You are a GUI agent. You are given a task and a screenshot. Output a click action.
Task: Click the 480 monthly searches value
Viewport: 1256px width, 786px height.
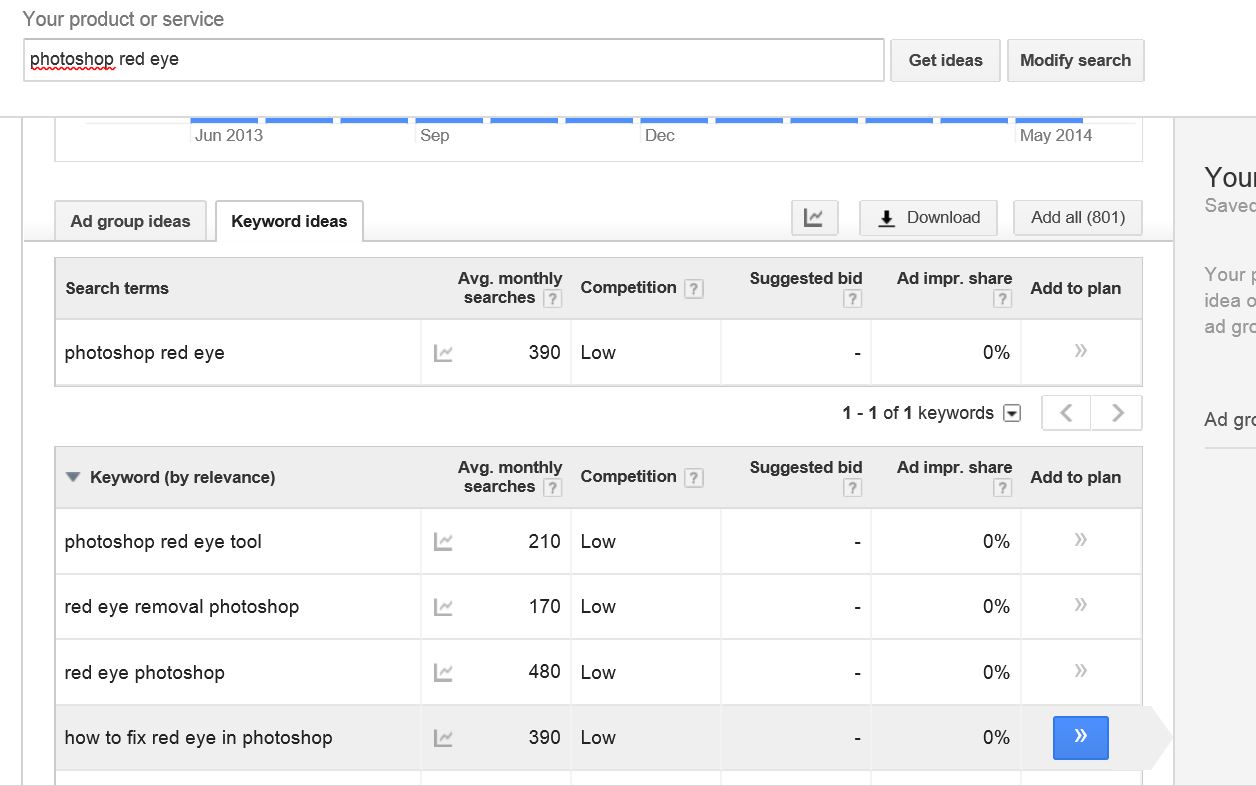tap(544, 672)
